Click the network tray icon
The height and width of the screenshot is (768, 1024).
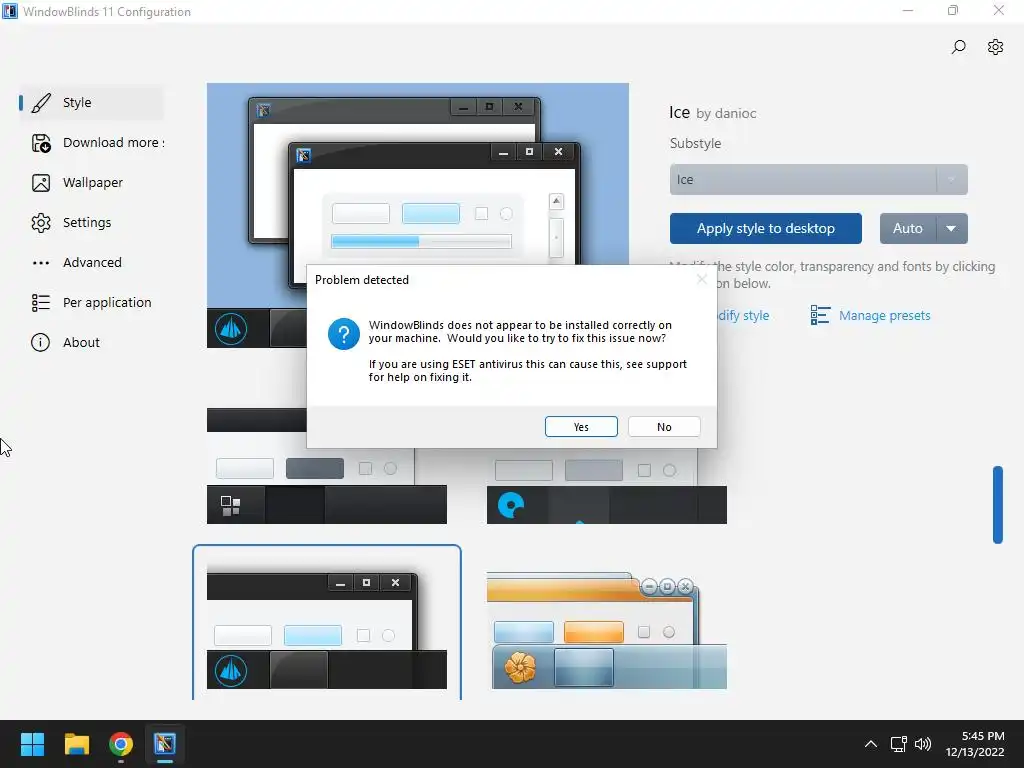pos(898,744)
